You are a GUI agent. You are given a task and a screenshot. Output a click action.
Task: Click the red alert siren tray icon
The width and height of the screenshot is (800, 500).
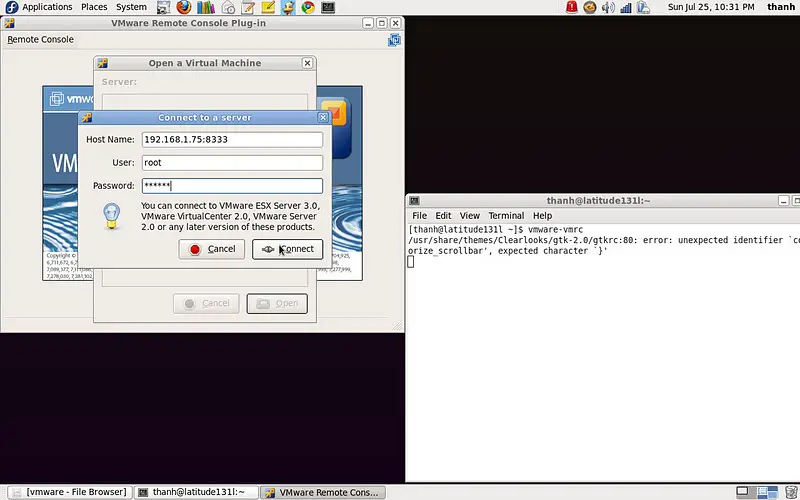pyautogui.click(x=571, y=7)
